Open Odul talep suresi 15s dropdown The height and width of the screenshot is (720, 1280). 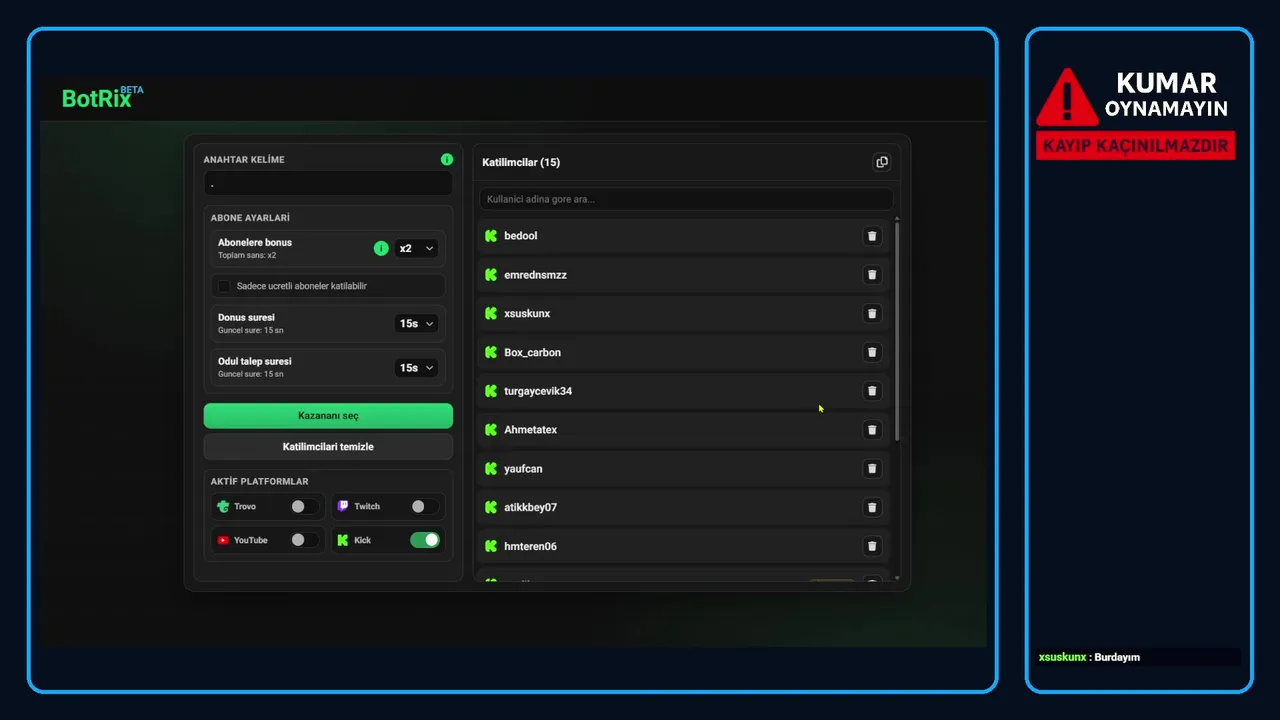point(416,368)
